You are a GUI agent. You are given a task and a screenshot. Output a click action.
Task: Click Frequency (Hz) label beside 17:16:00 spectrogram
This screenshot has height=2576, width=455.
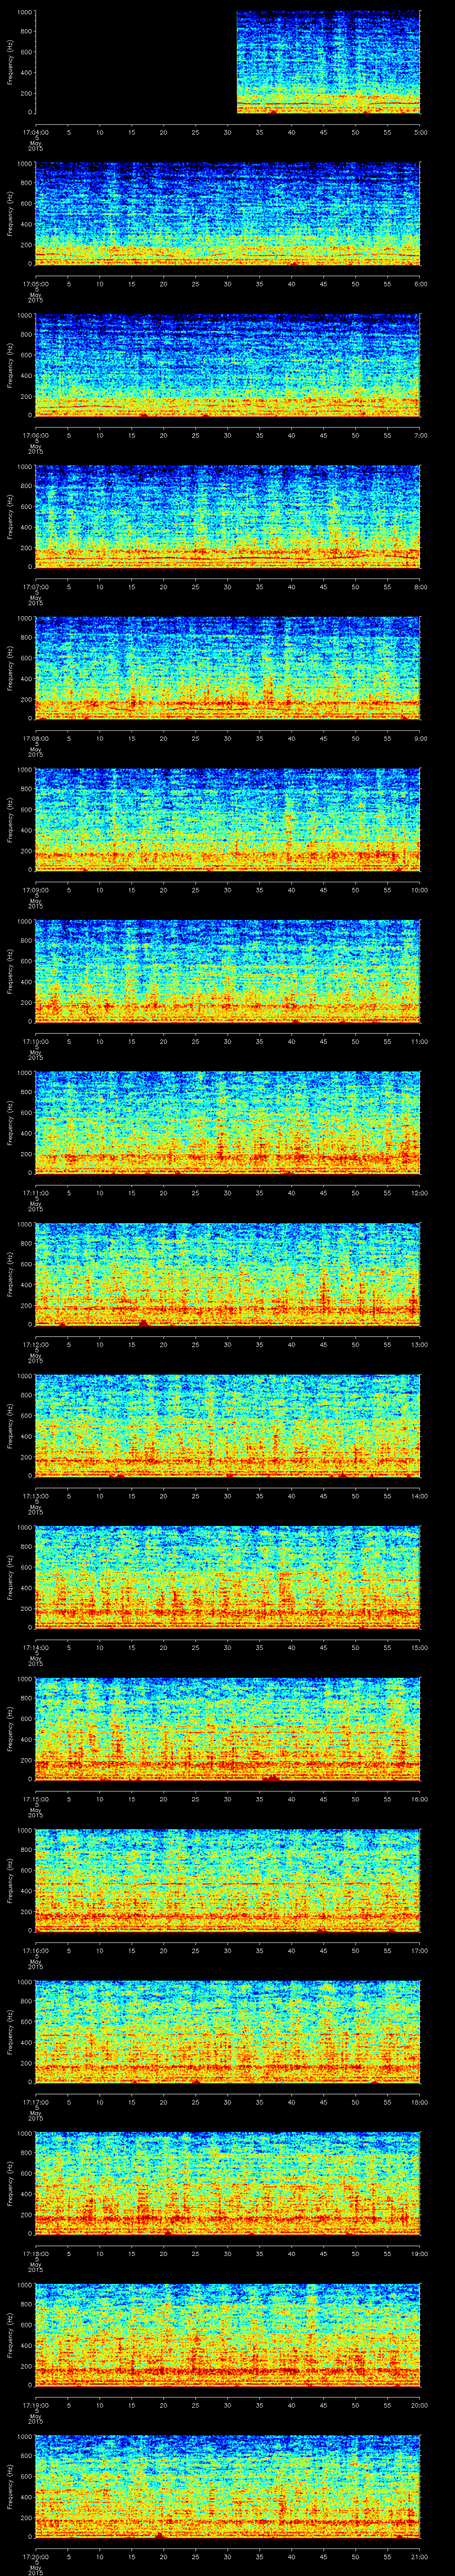click(10, 1881)
